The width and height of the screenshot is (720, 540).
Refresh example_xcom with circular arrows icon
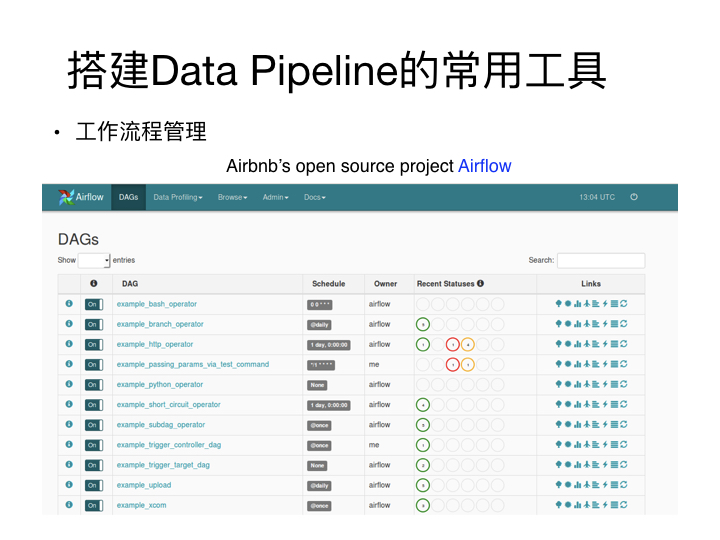624,505
